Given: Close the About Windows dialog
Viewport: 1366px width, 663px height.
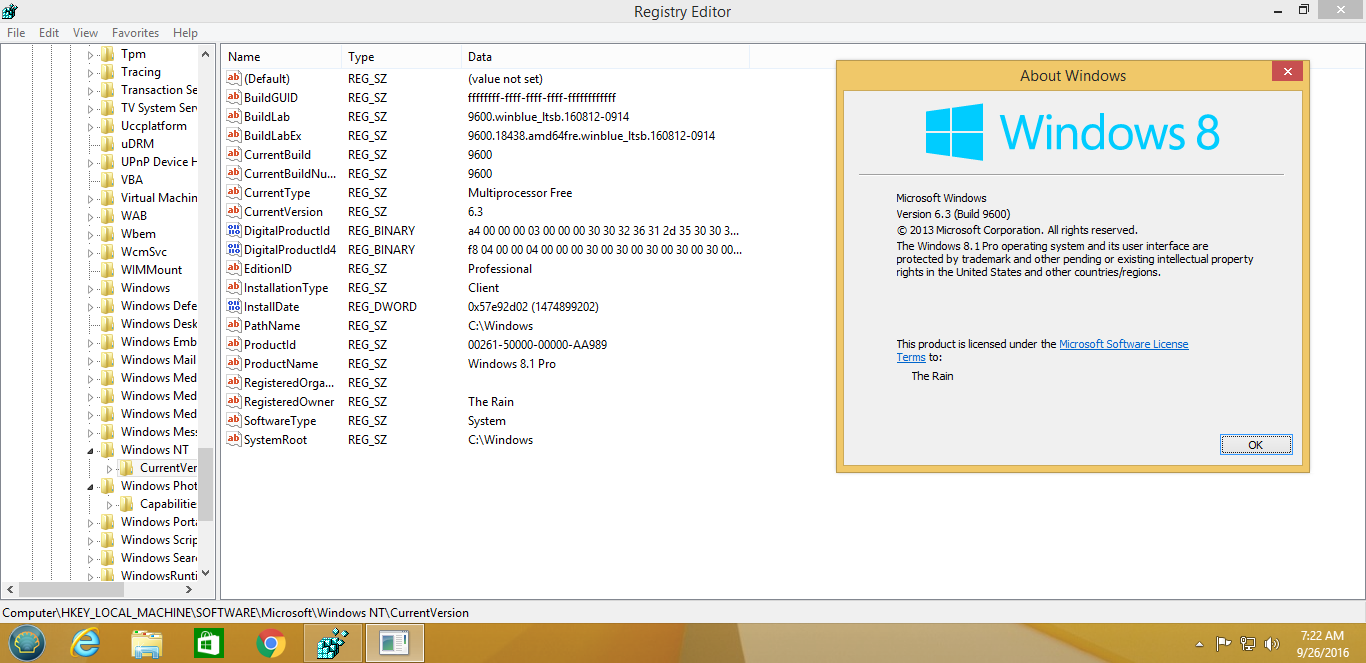Looking at the screenshot, I should pos(1286,72).
